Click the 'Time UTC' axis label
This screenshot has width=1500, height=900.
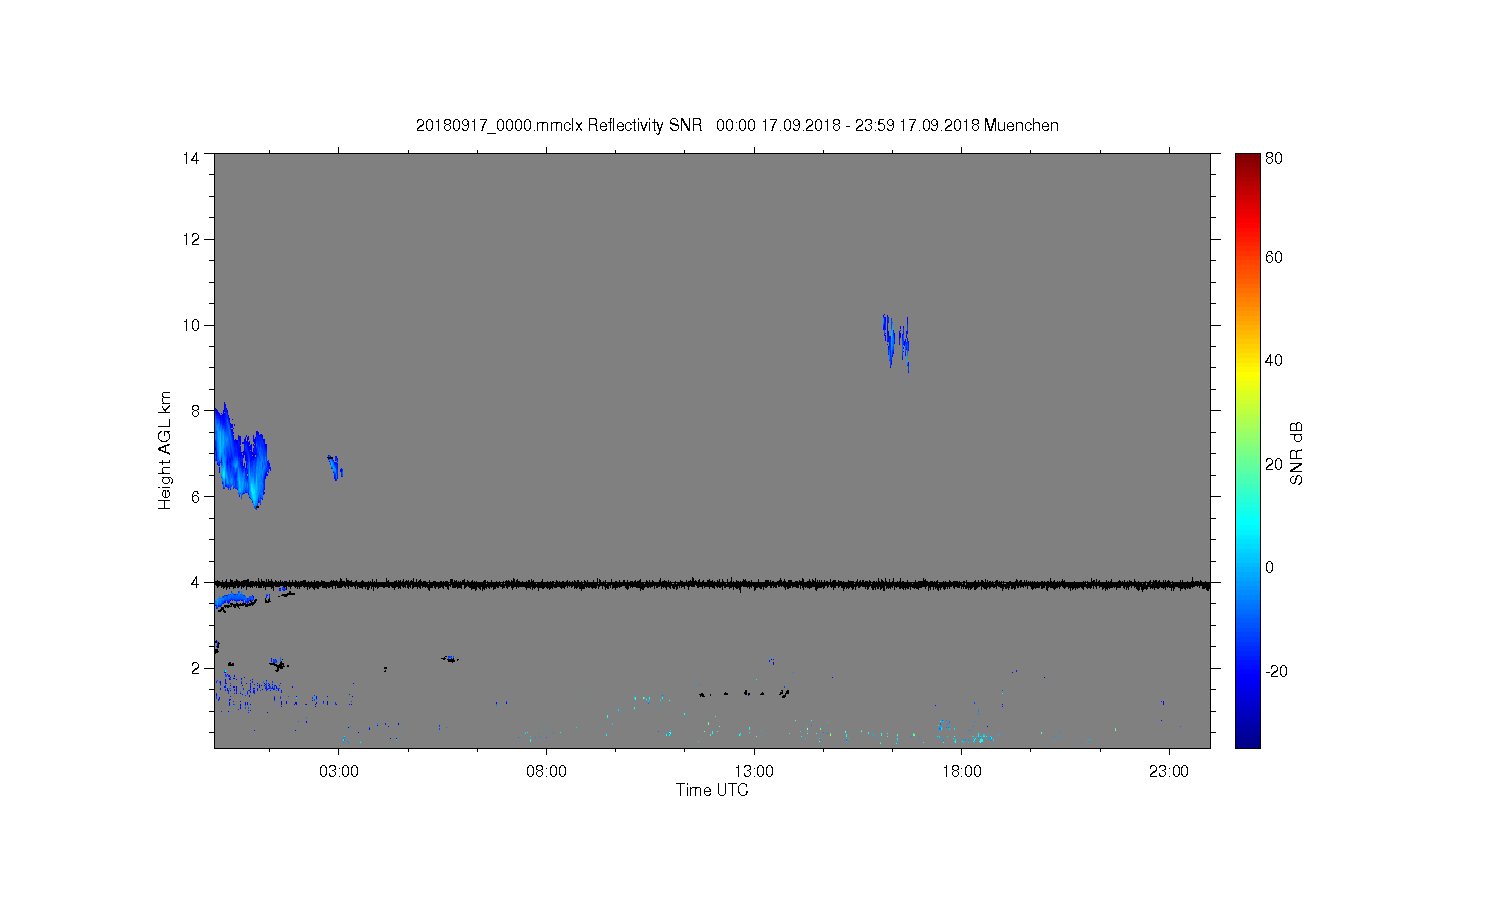tap(712, 790)
